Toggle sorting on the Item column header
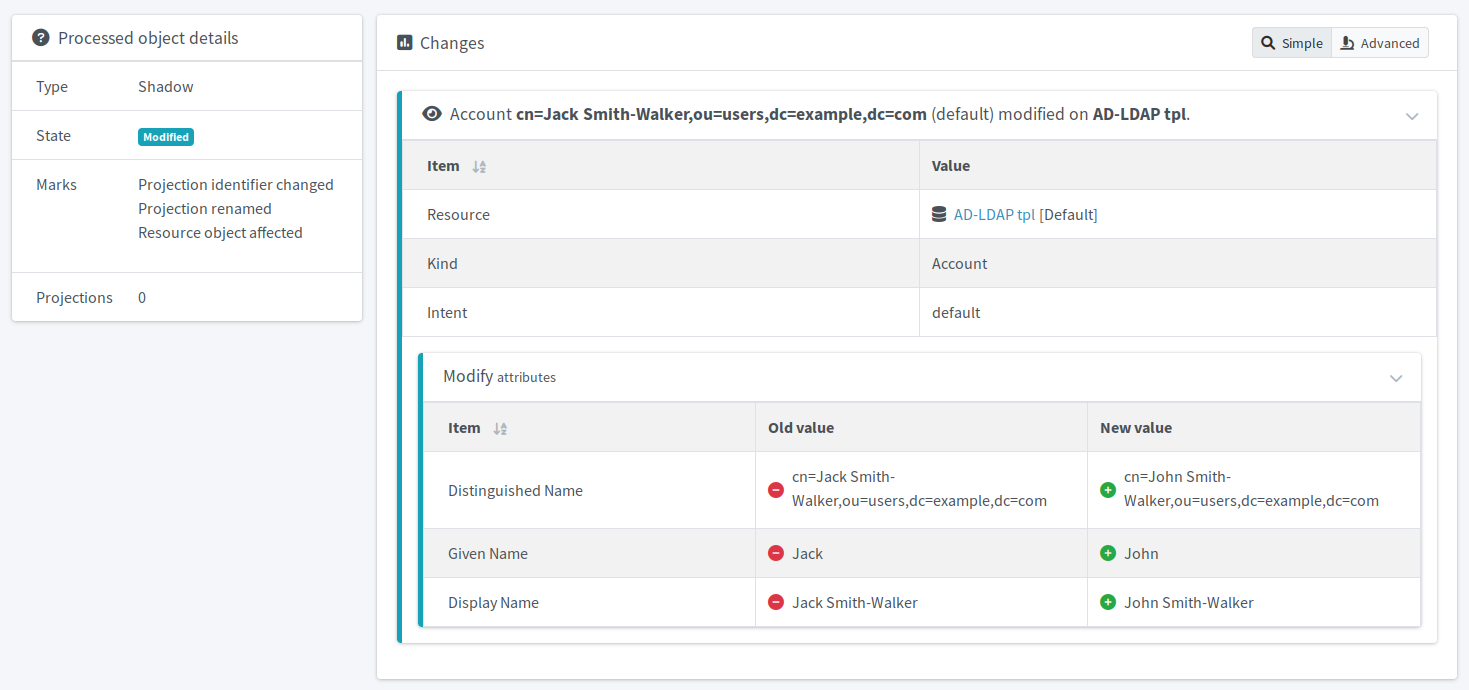The height and width of the screenshot is (690, 1469). pos(478,166)
